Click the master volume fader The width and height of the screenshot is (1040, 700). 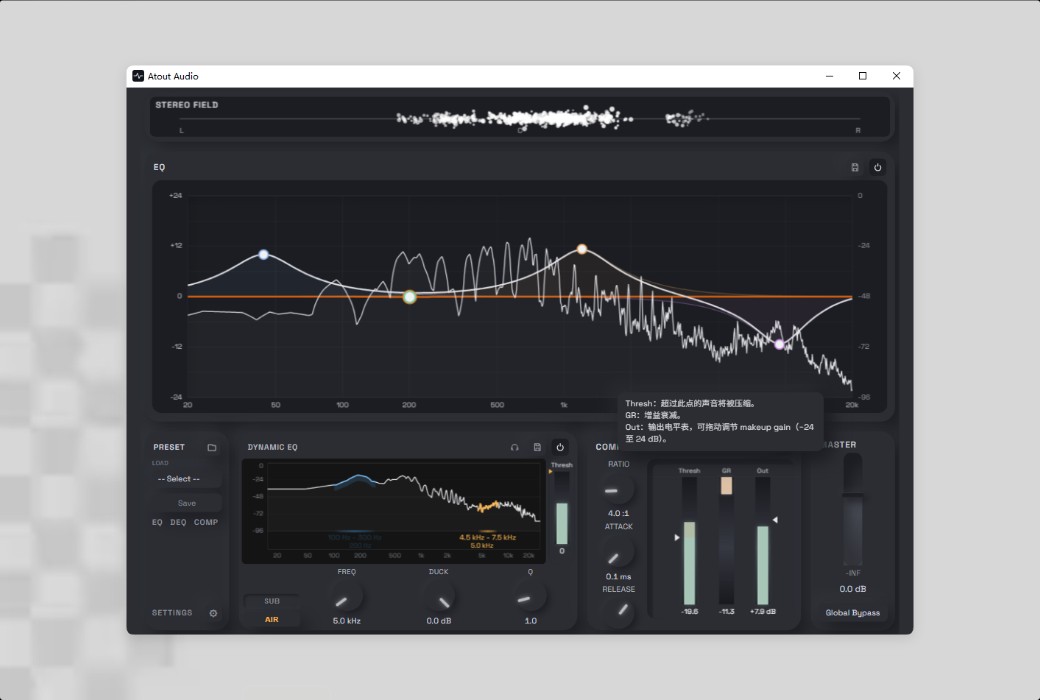click(852, 510)
